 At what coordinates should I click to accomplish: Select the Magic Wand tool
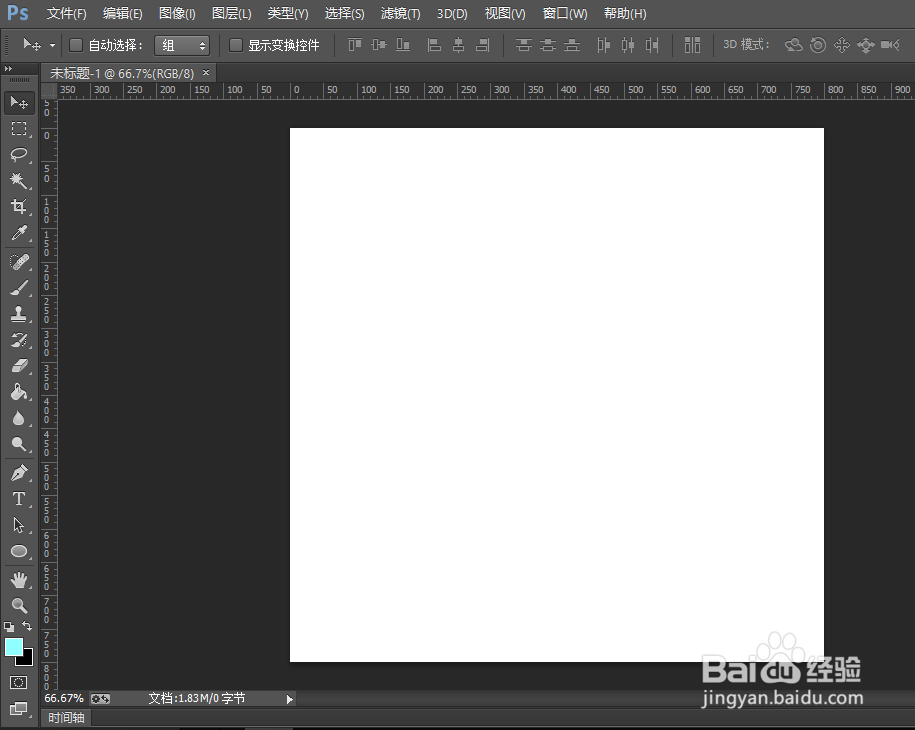(x=19, y=180)
